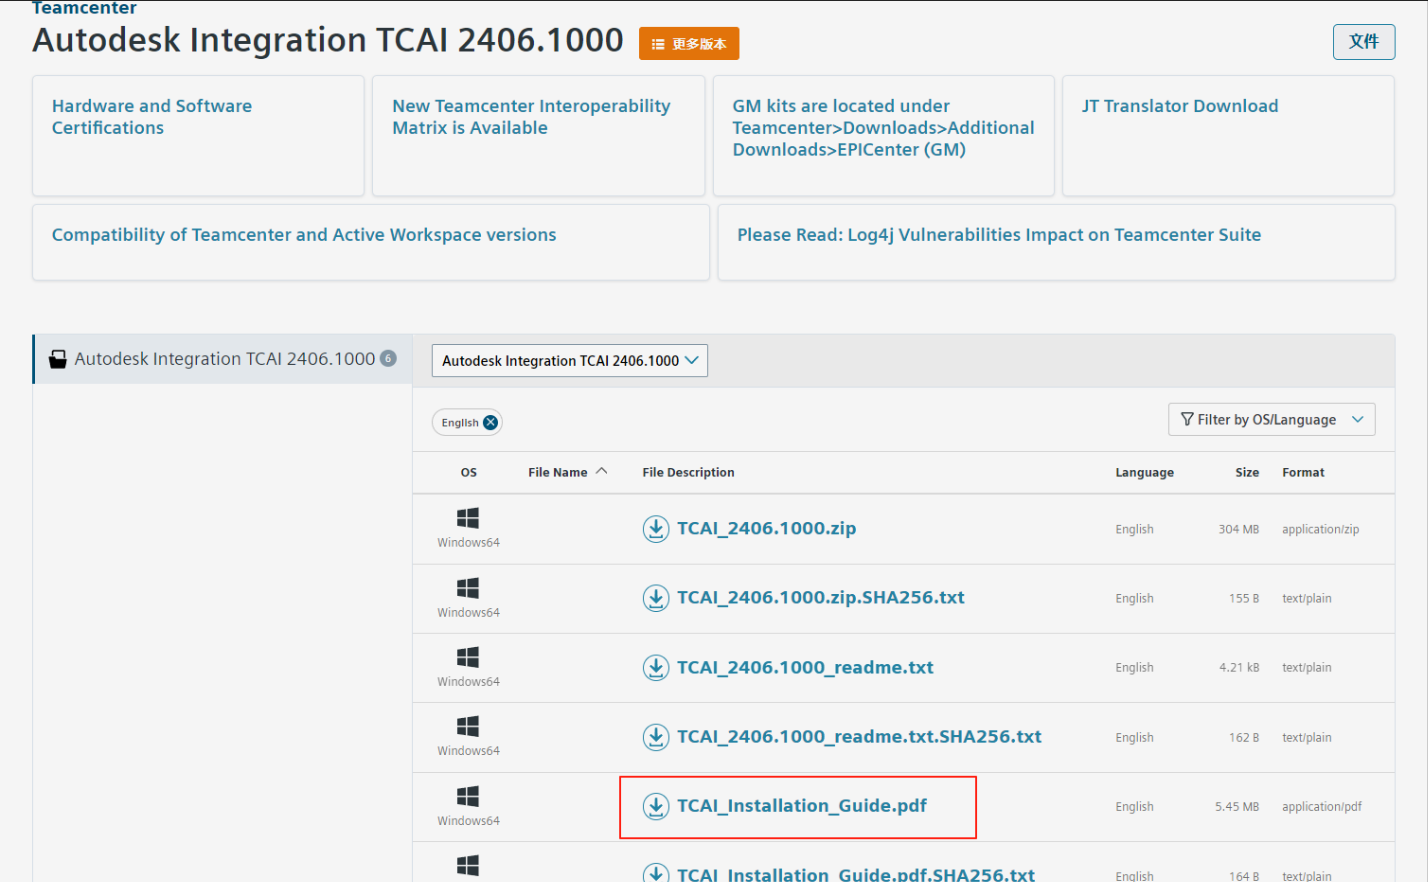
Task: Click the Teamcenter breadcrumb link
Action: coord(84,8)
